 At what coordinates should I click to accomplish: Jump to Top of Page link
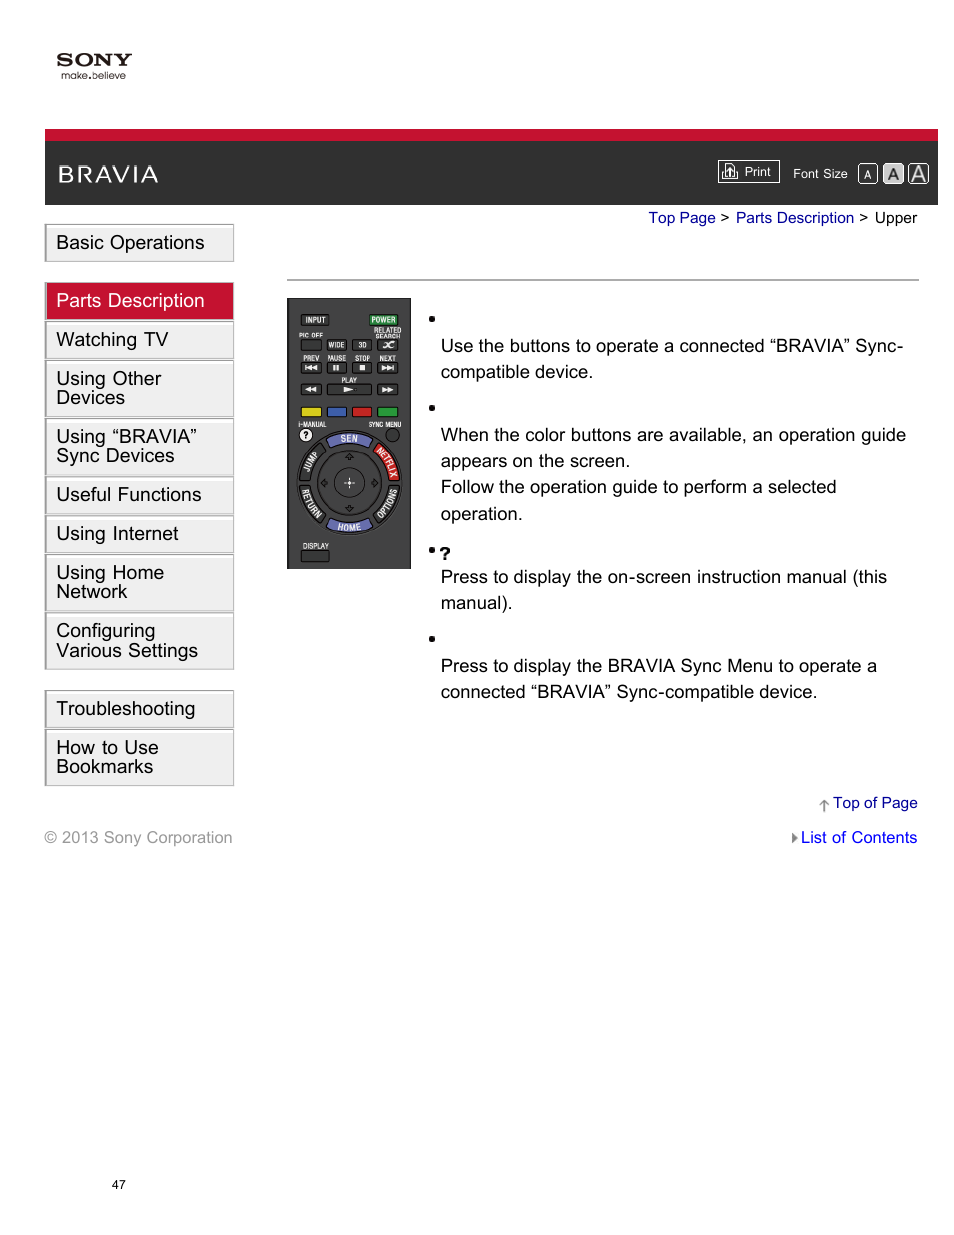[x=875, y=803]
